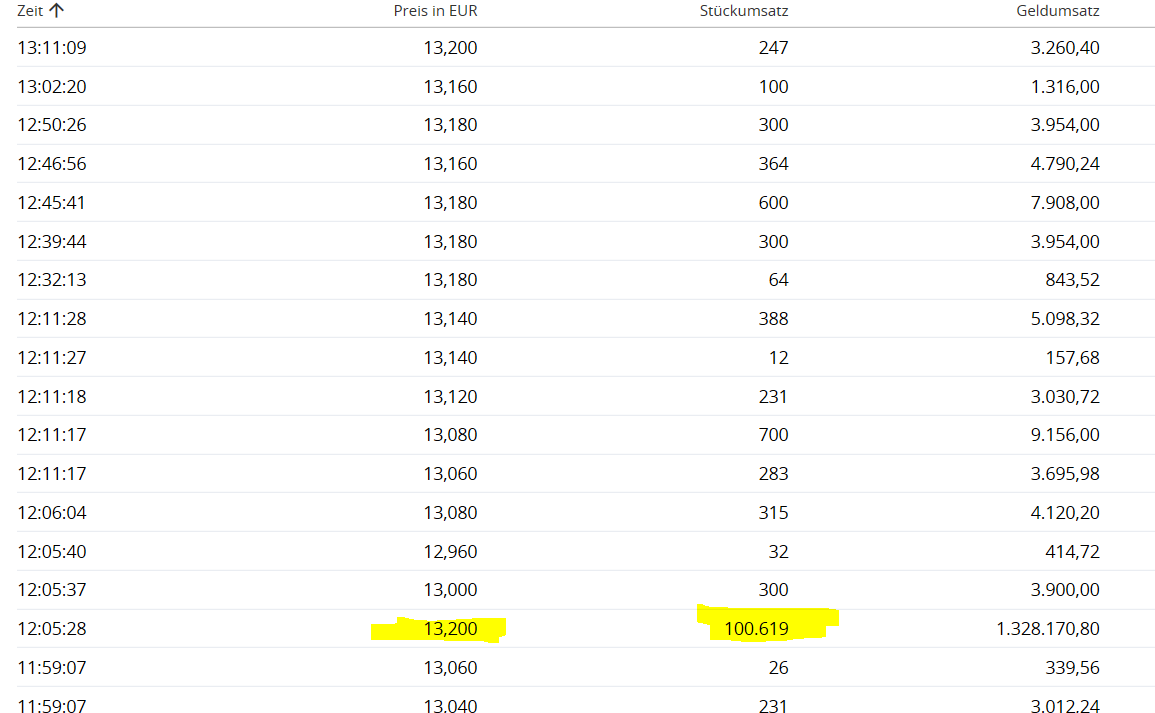Click the Stückumsatz column header

click(x=743, y=11)
